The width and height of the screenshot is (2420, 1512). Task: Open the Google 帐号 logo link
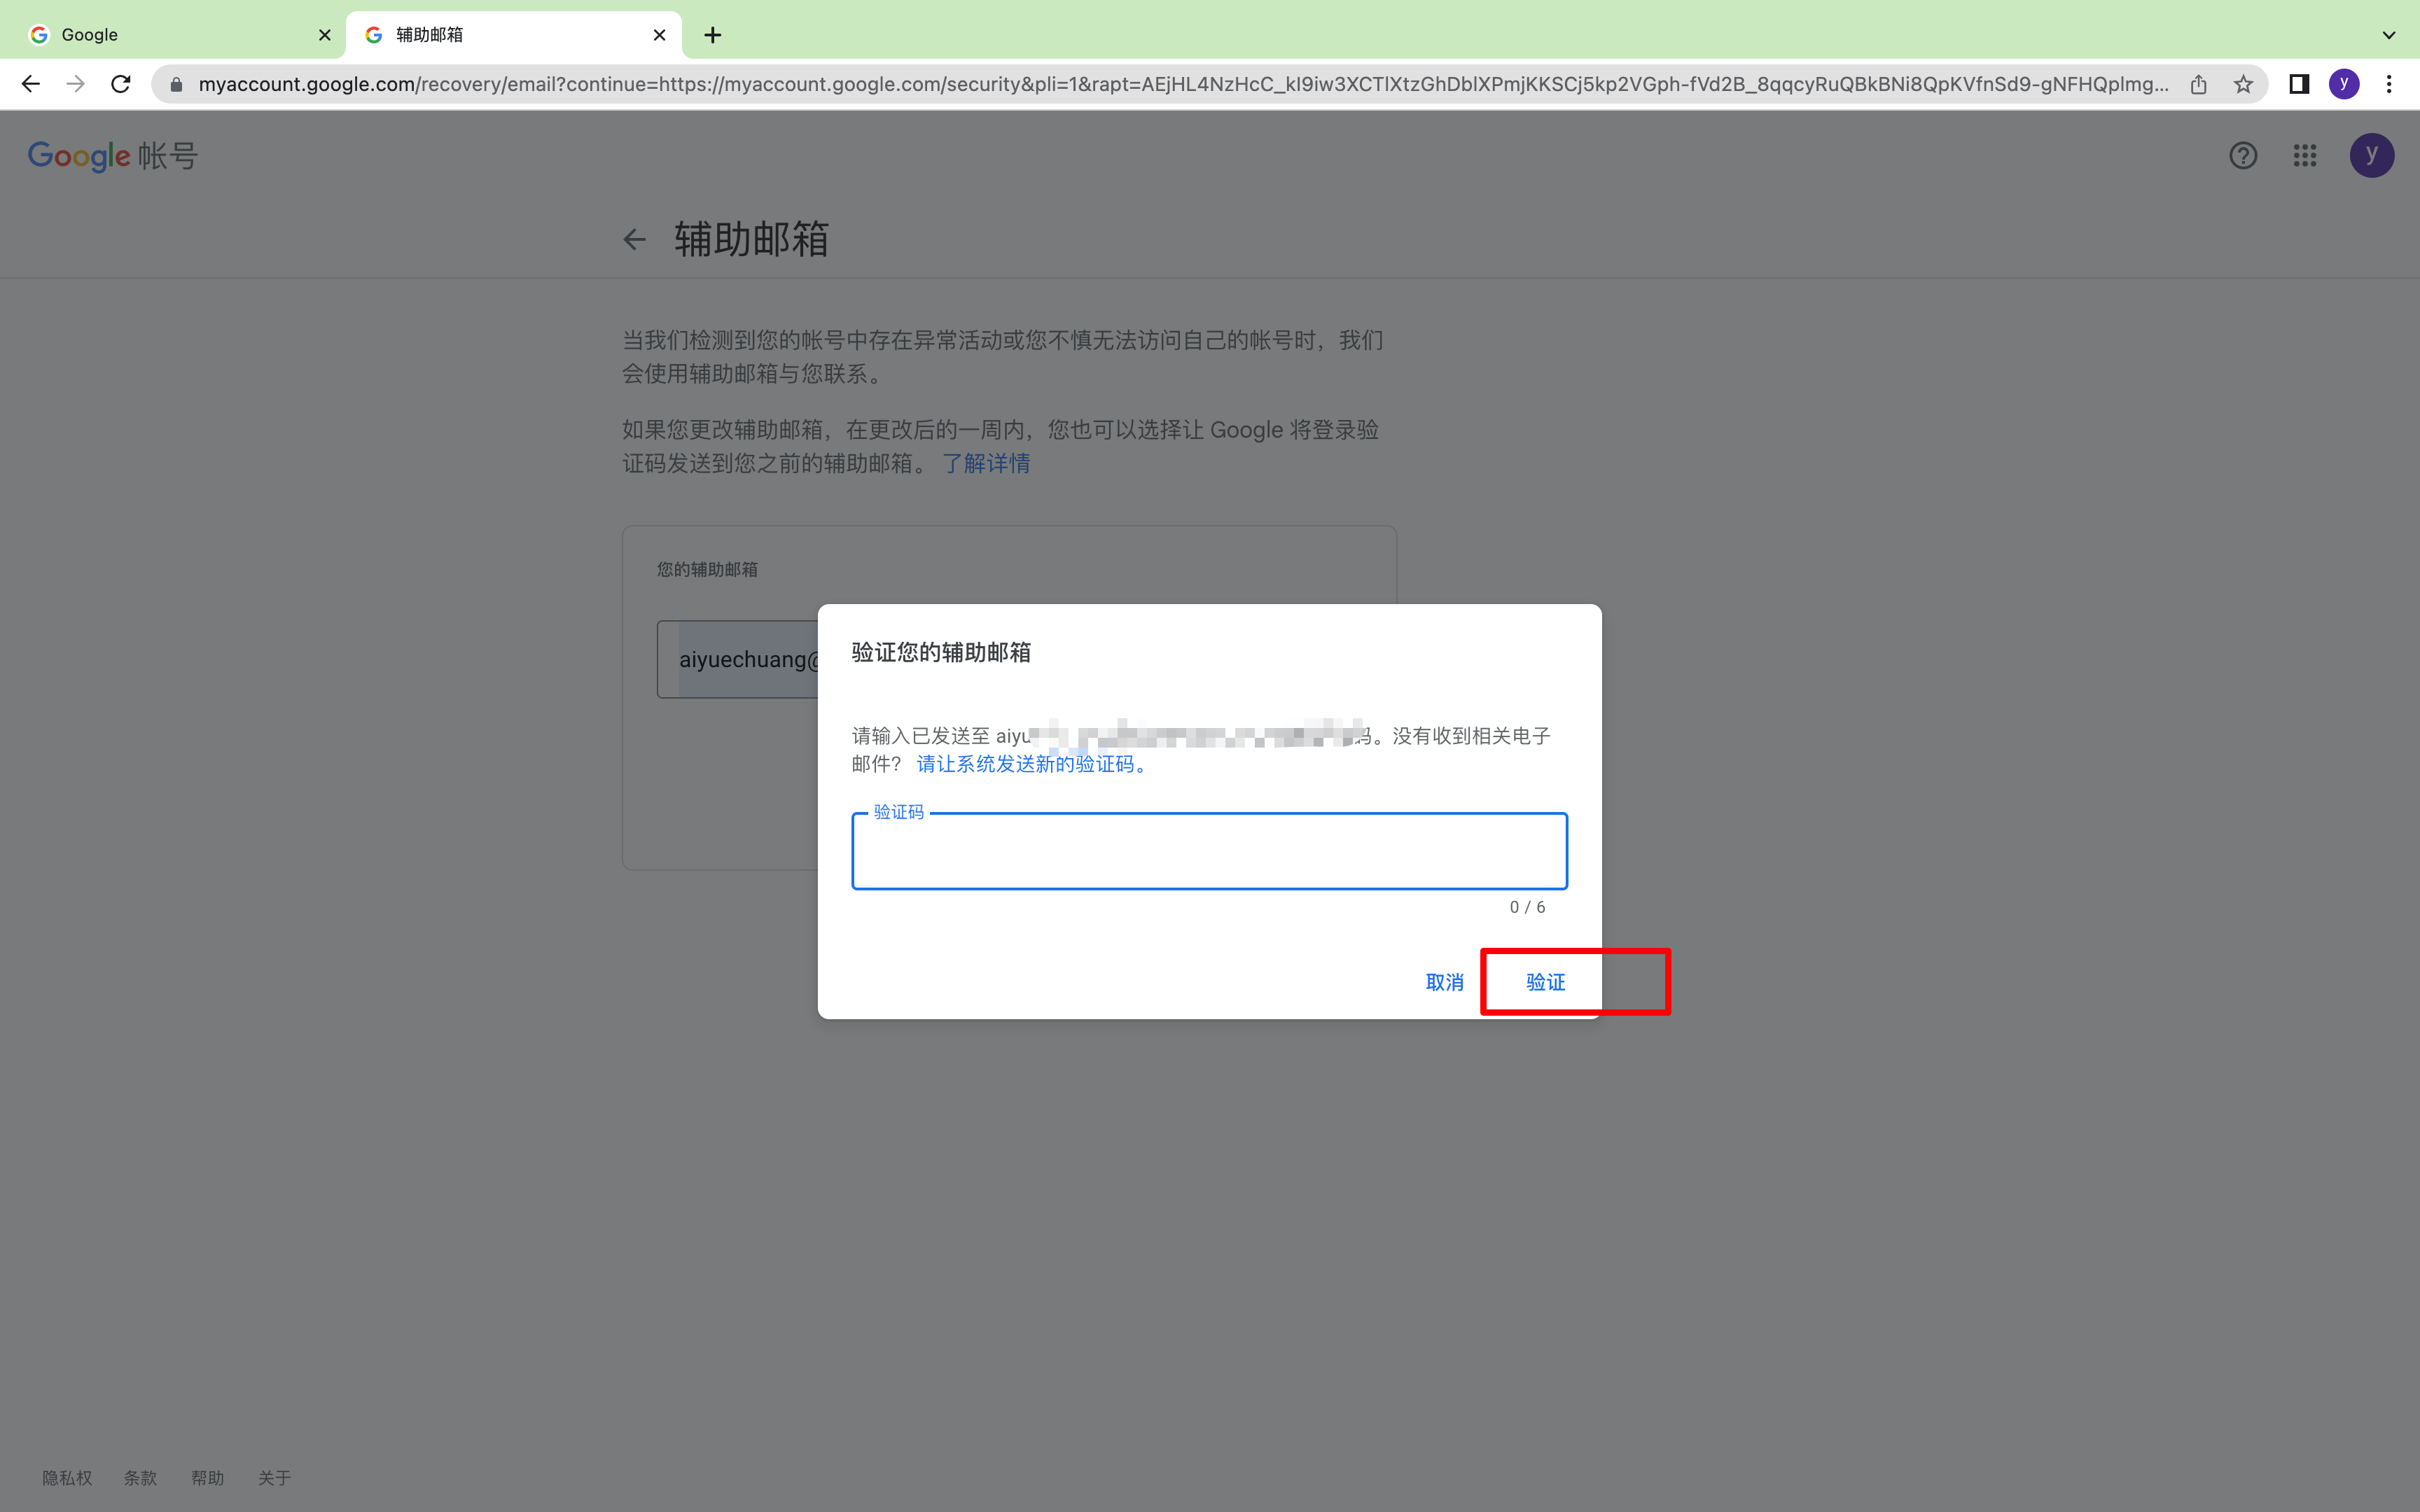click(113, 156)
